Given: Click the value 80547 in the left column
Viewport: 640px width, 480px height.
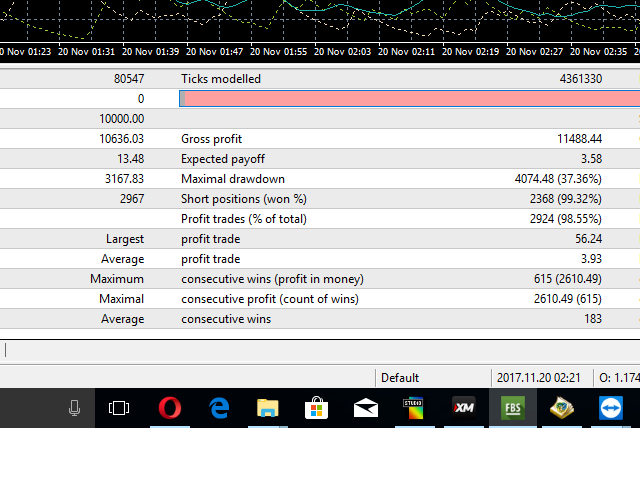Looking at the screenshot, I should (x=129, y=79).
